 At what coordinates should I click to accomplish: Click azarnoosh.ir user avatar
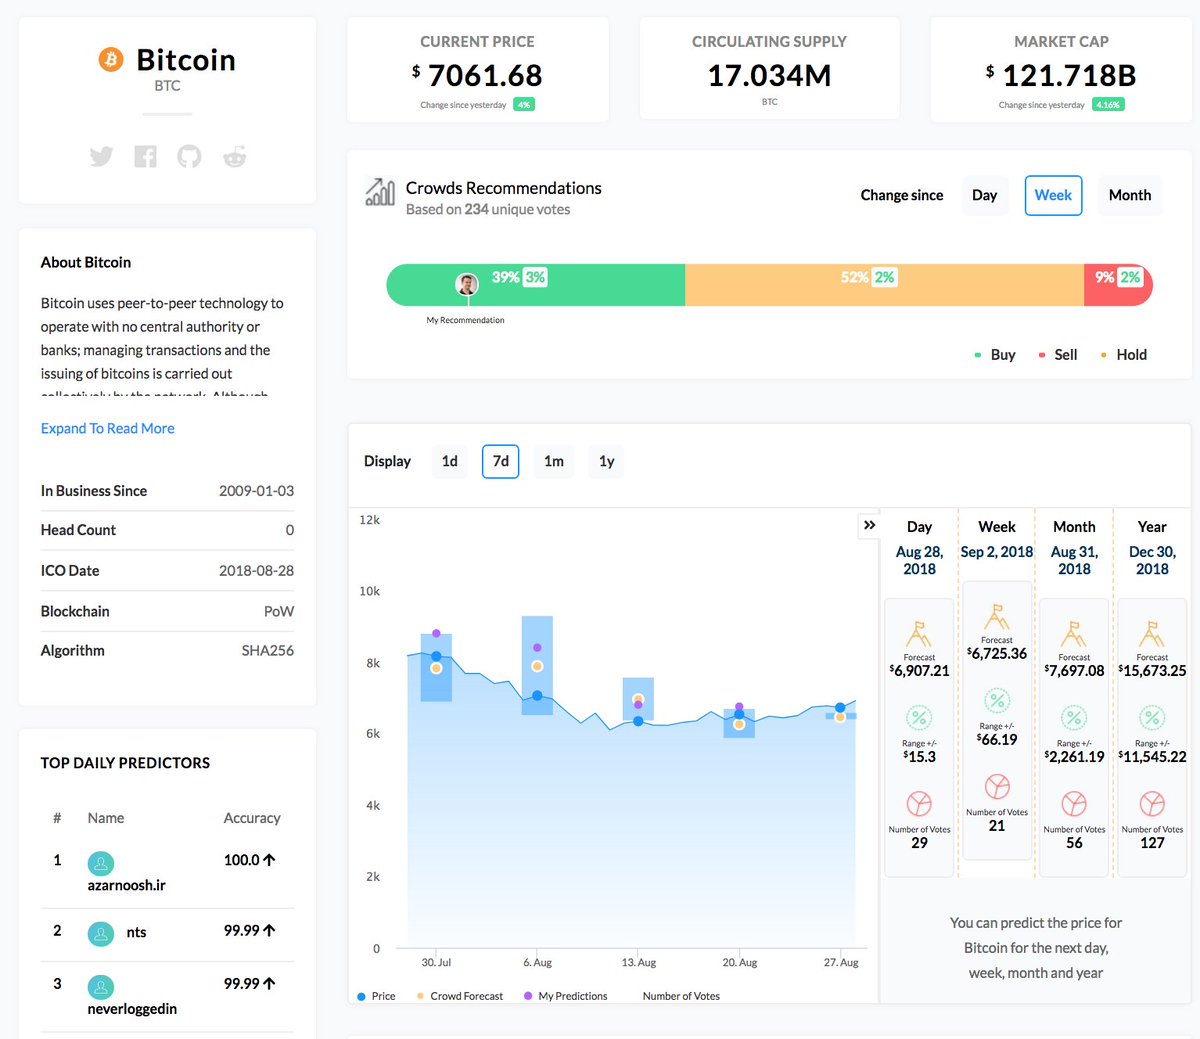pos(101,863)
